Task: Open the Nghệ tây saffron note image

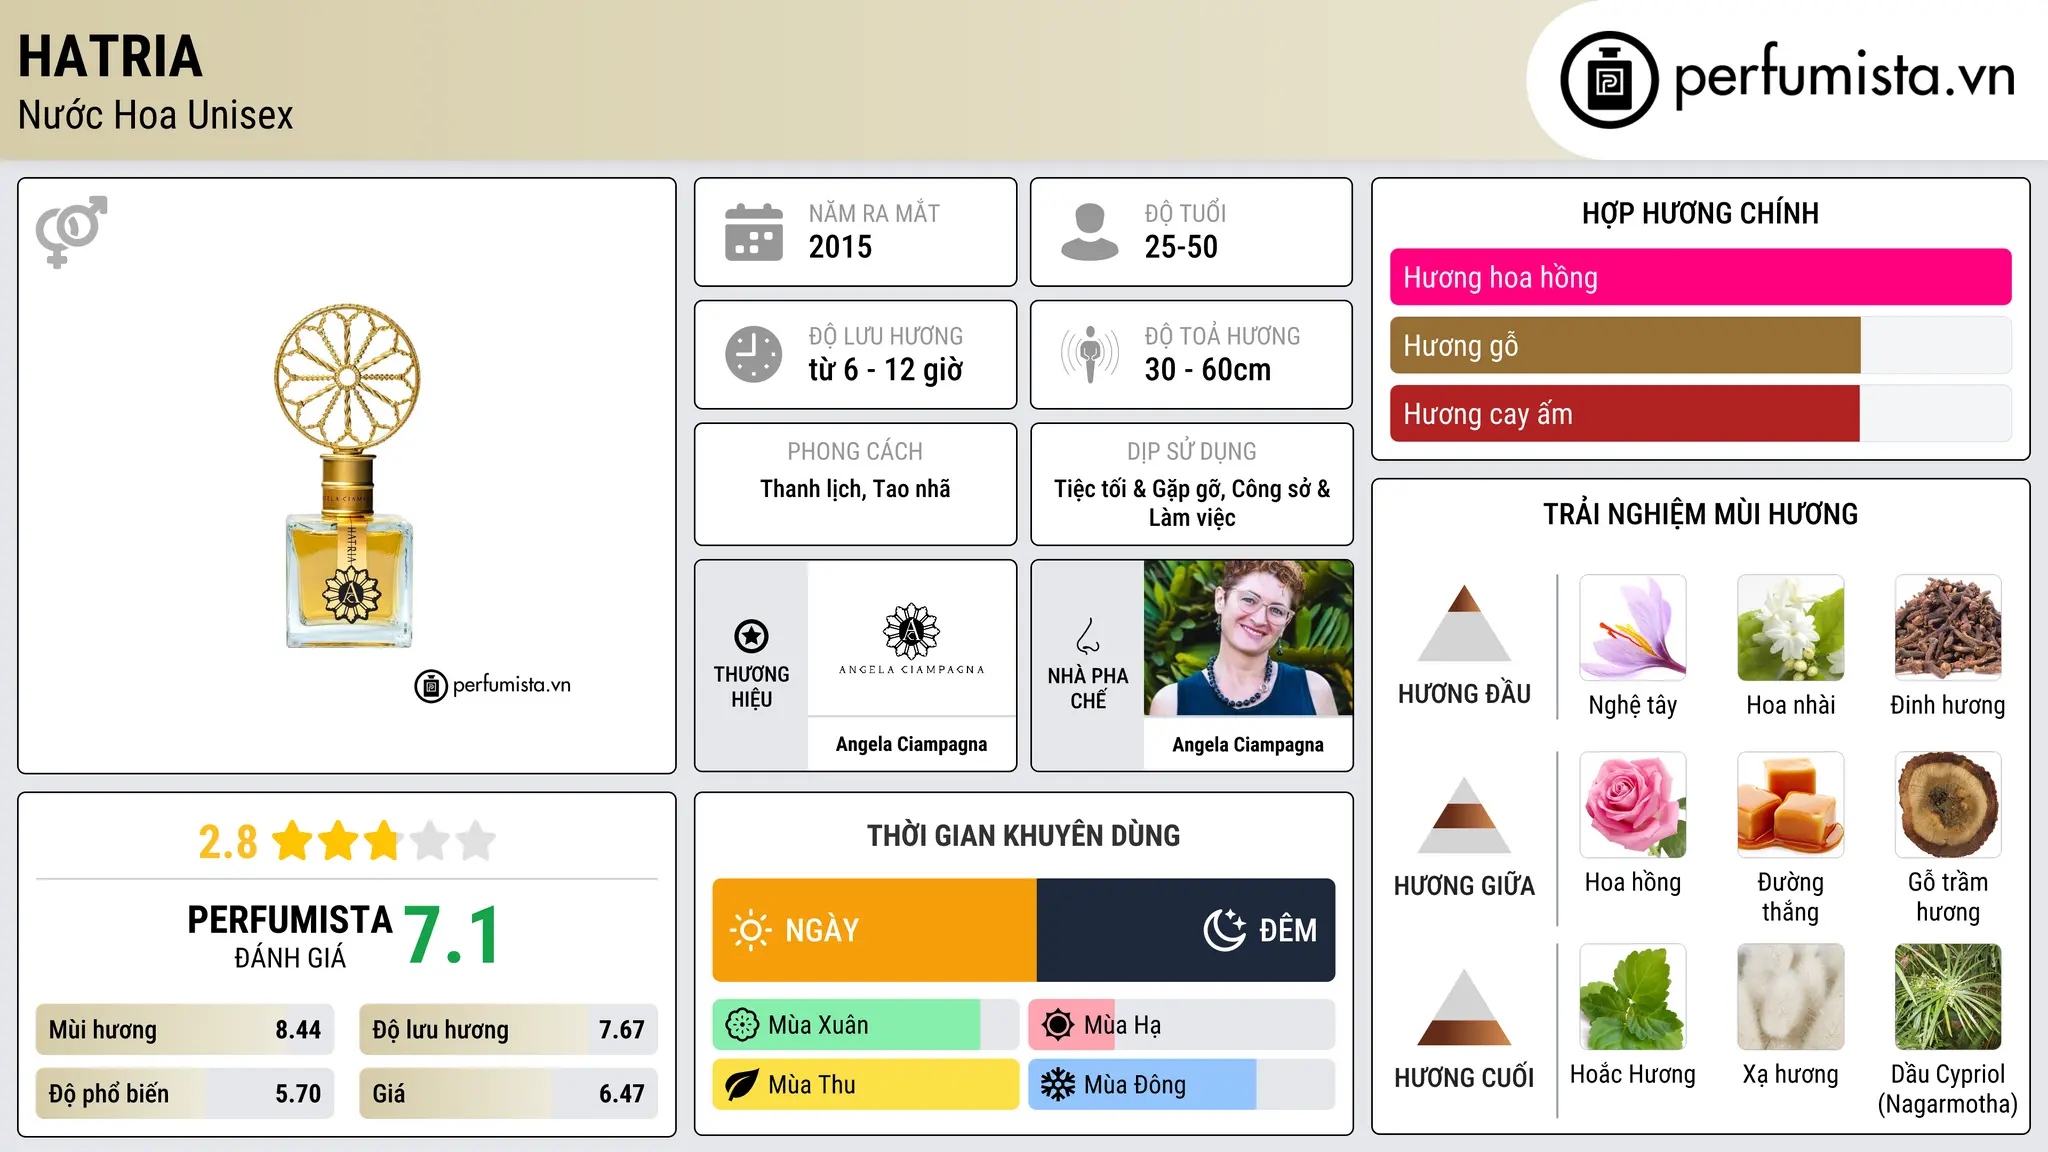Action: (1633, 628)
